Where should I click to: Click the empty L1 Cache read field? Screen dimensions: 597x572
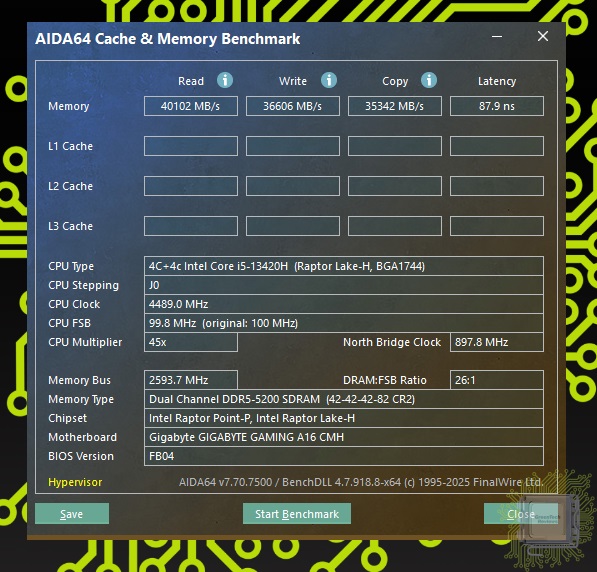coord(191,146)
